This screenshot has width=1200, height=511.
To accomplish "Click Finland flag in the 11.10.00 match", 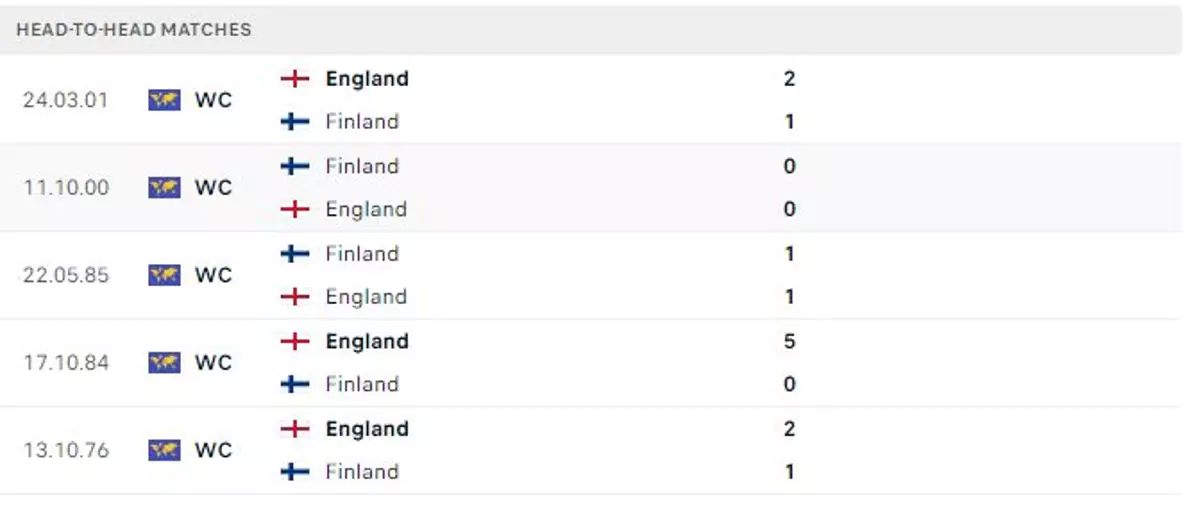I will tap(295, 166).
